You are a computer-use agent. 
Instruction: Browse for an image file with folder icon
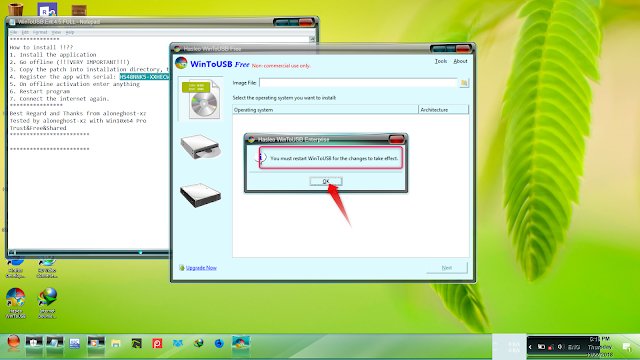(464, 83)
